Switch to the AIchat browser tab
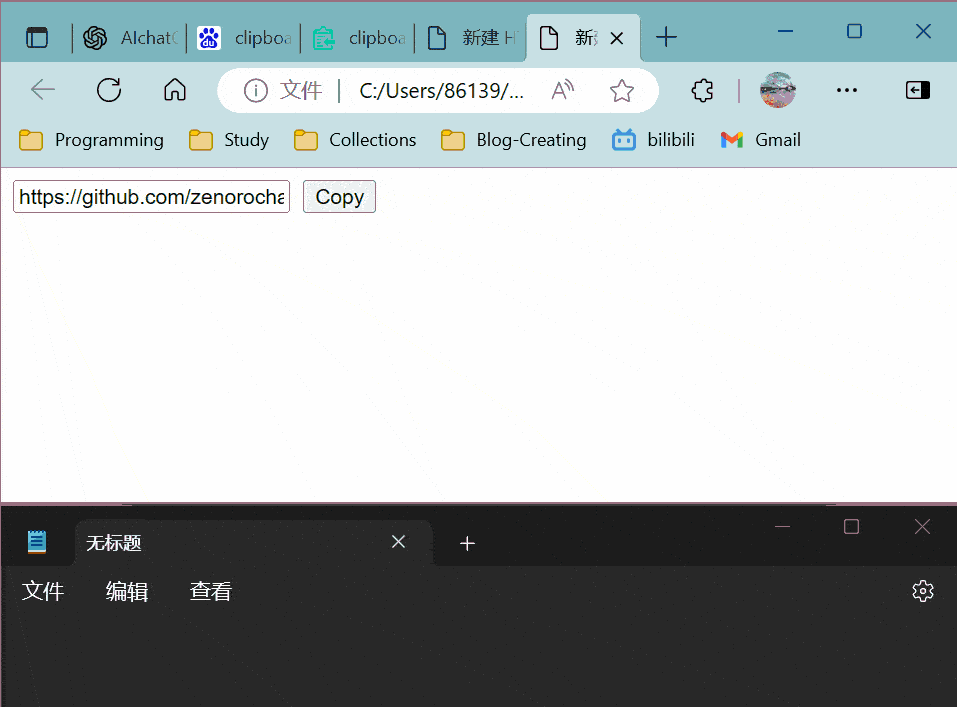957x707 pixels. pyautogui.click(x=131, y=38)
